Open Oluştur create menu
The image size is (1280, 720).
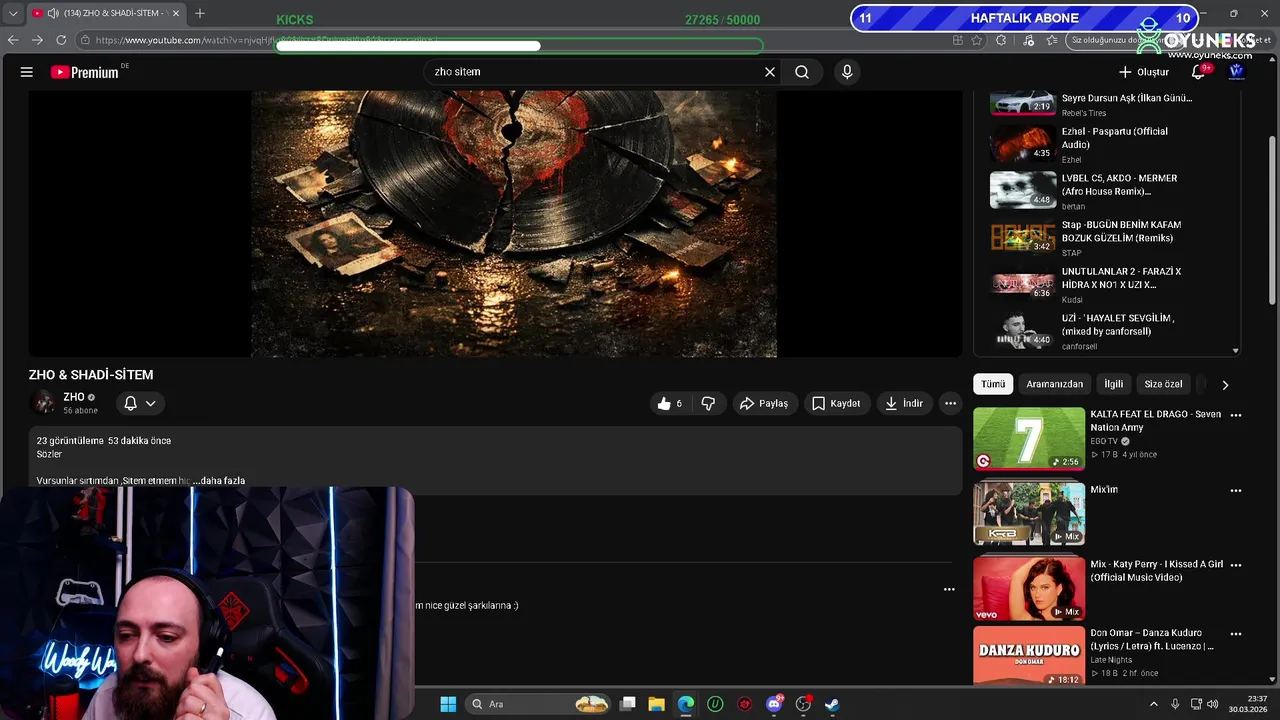click(x=1144, y=72)
